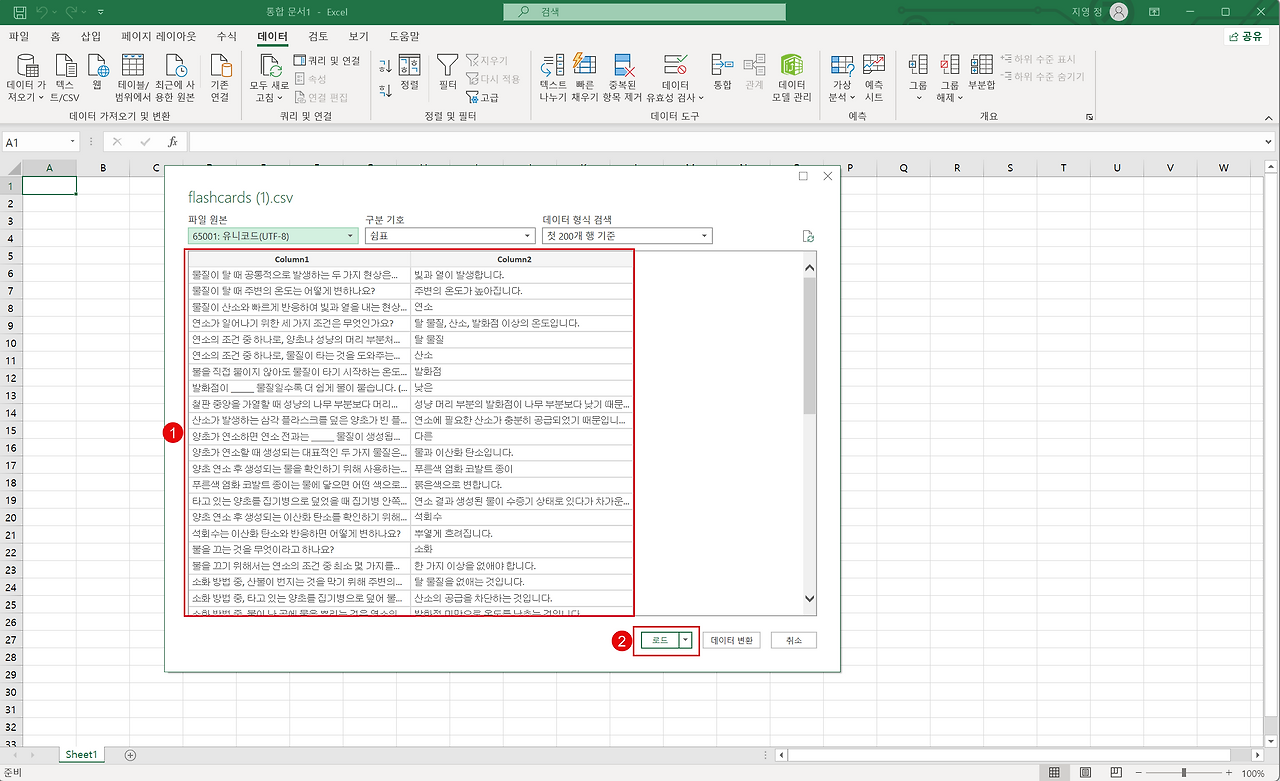Click the Column2 header in preview

pos(521,259)
